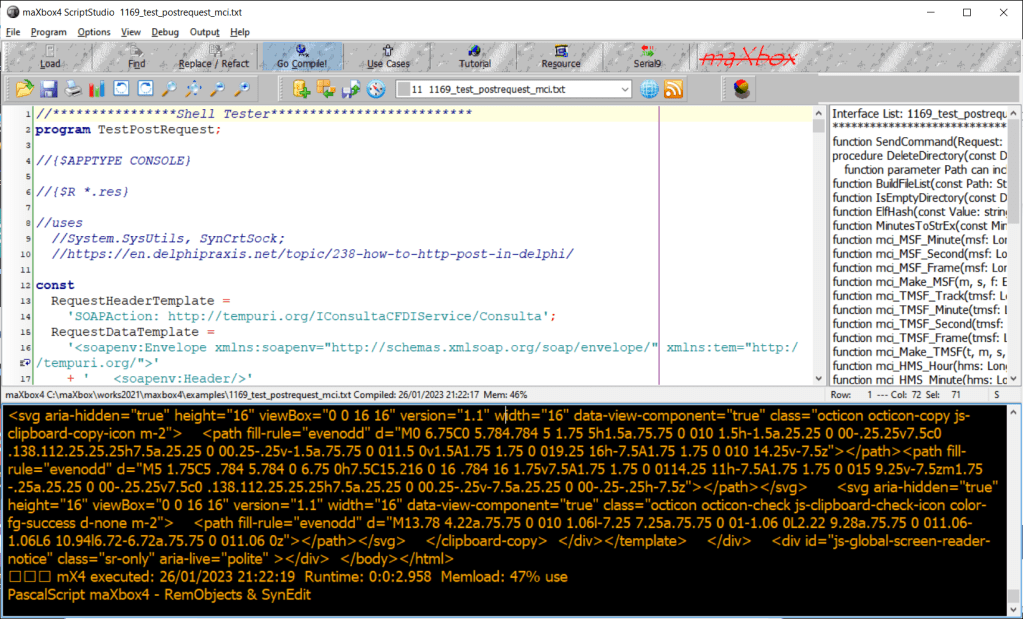Open the orange RSS feed icon
This screenshot has height=619, width=1023.
click(674, 89)
